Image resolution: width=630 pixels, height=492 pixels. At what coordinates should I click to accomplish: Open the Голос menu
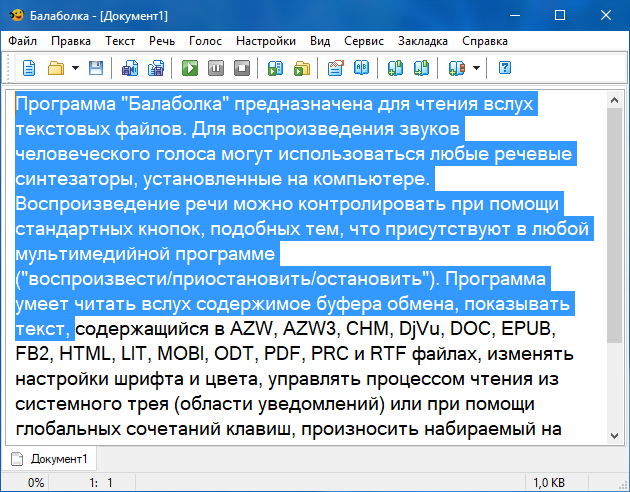[205, 41]
